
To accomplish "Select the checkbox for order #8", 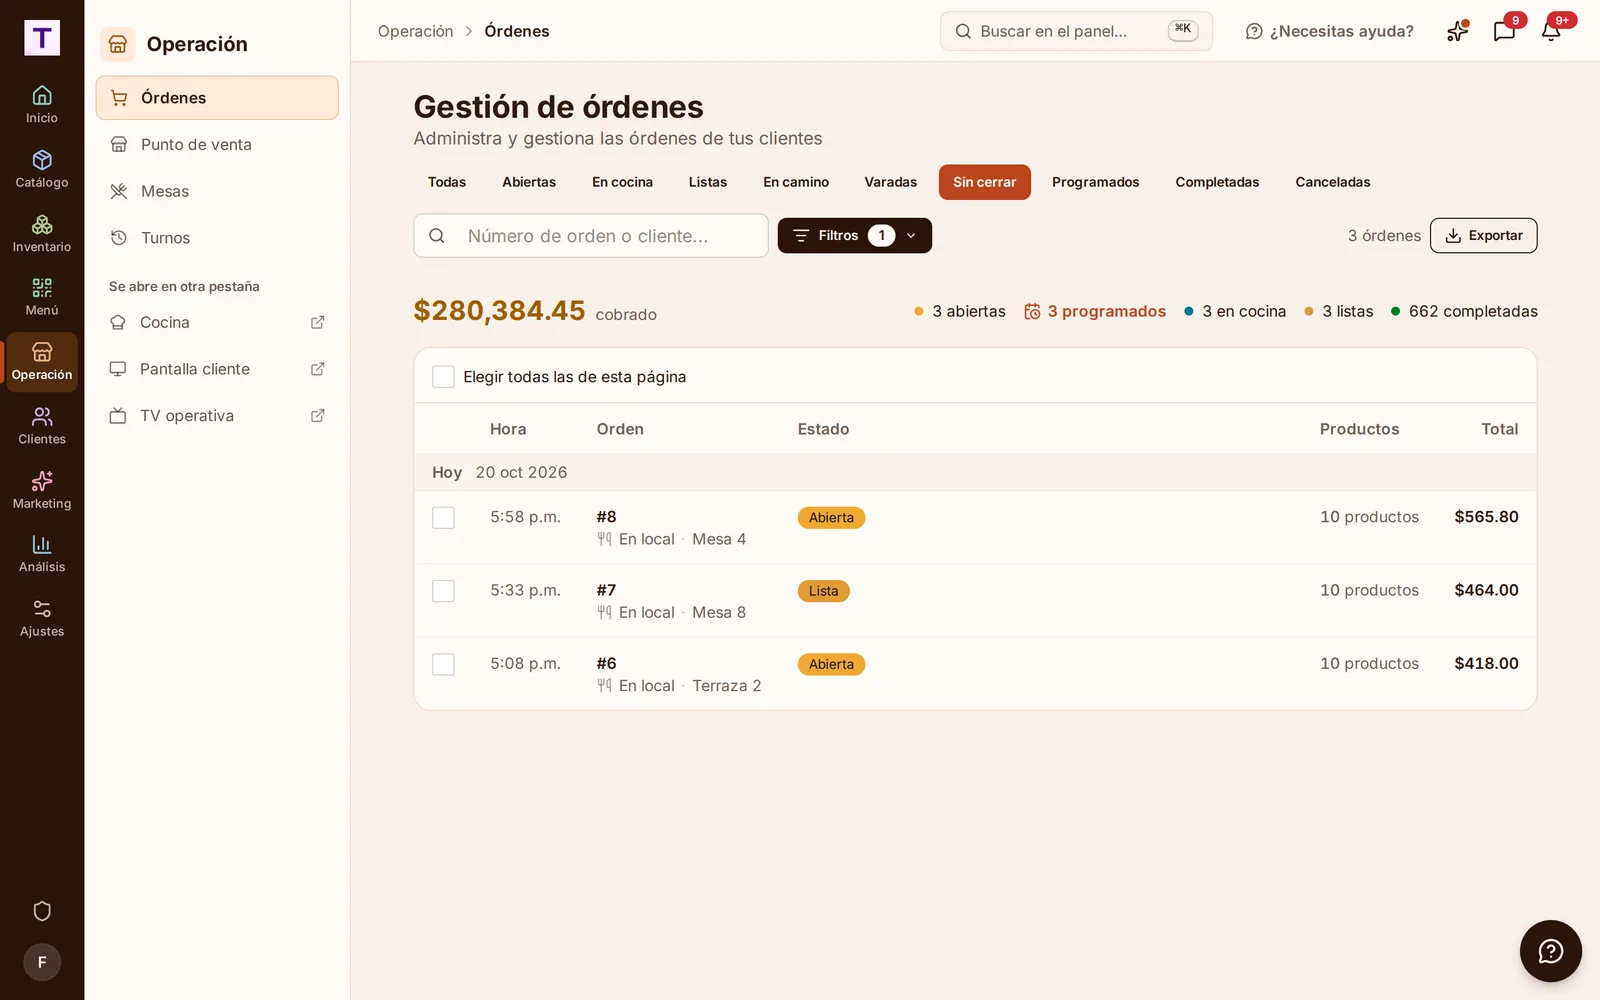I will point(443,518).
